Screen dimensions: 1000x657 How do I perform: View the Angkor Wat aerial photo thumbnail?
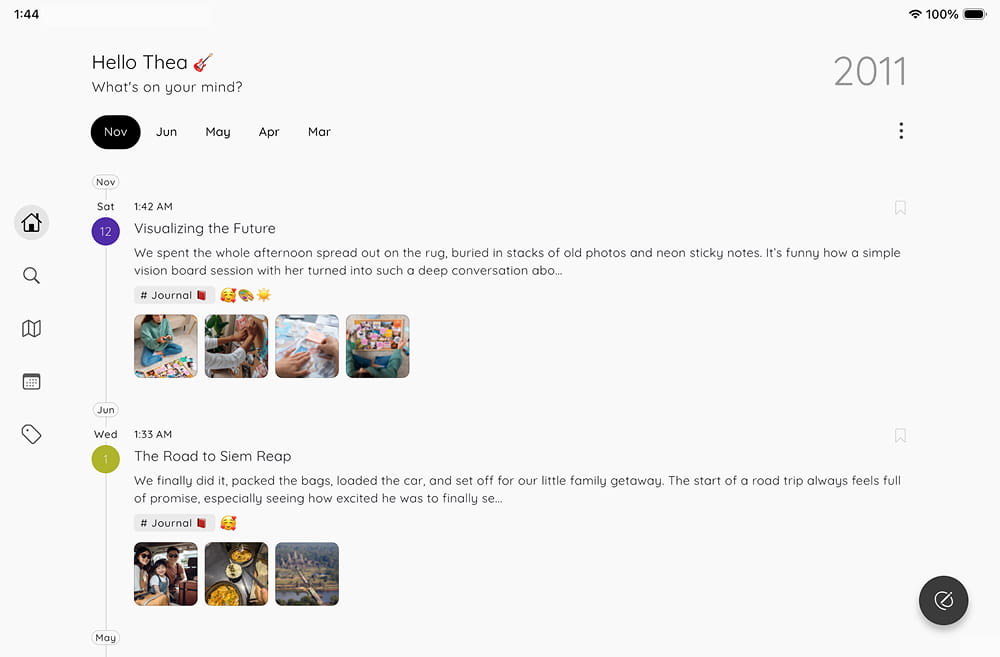(307, 574)
